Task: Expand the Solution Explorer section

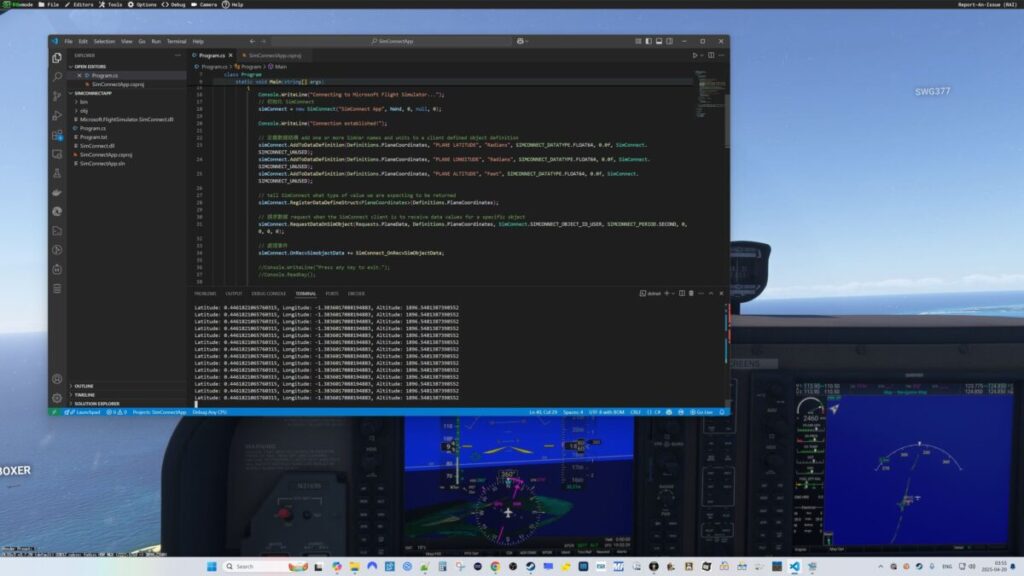Action: tap(97, 404)
